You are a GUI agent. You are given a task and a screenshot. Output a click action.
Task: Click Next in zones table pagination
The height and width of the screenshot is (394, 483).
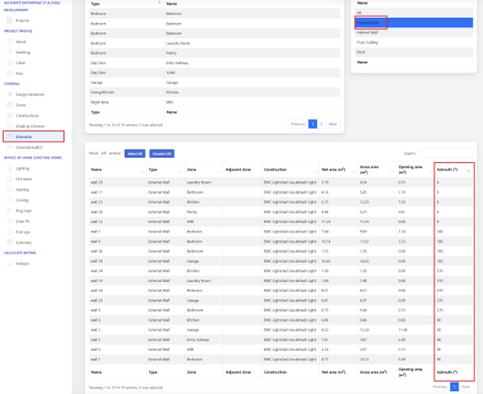click(x=333, y=124)
